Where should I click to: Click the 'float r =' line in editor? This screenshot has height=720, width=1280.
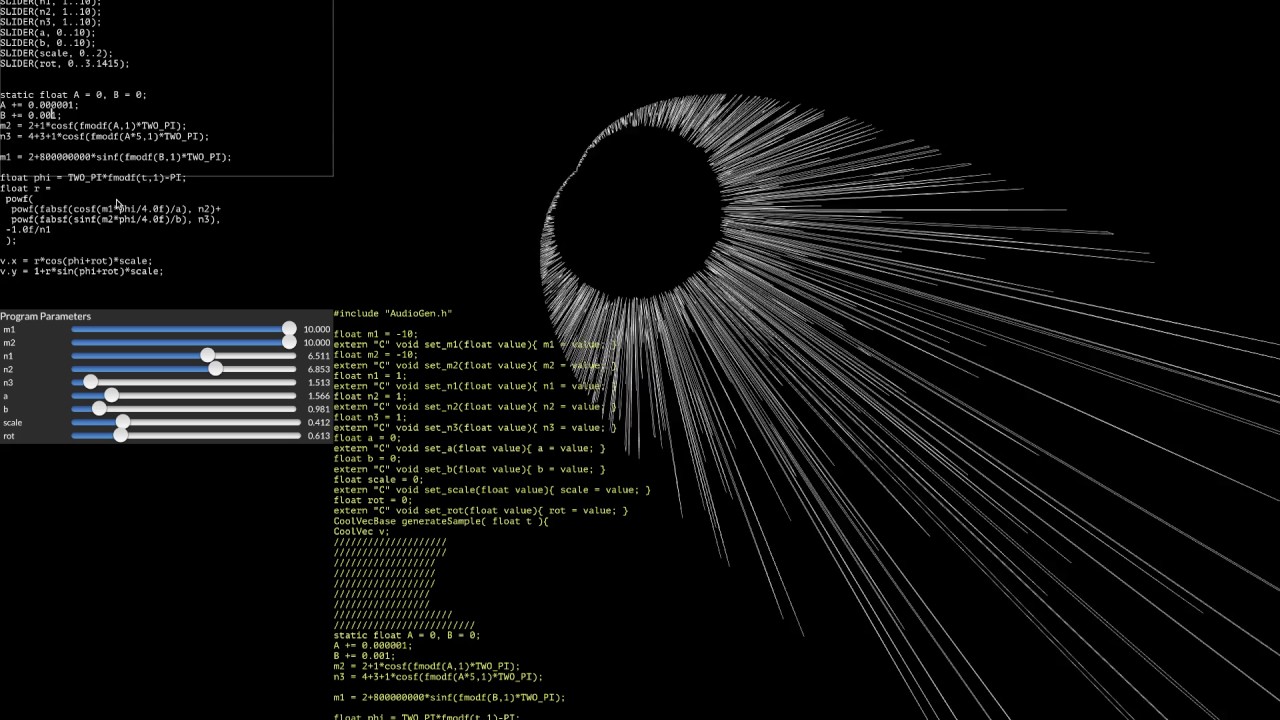pos(25,188)
